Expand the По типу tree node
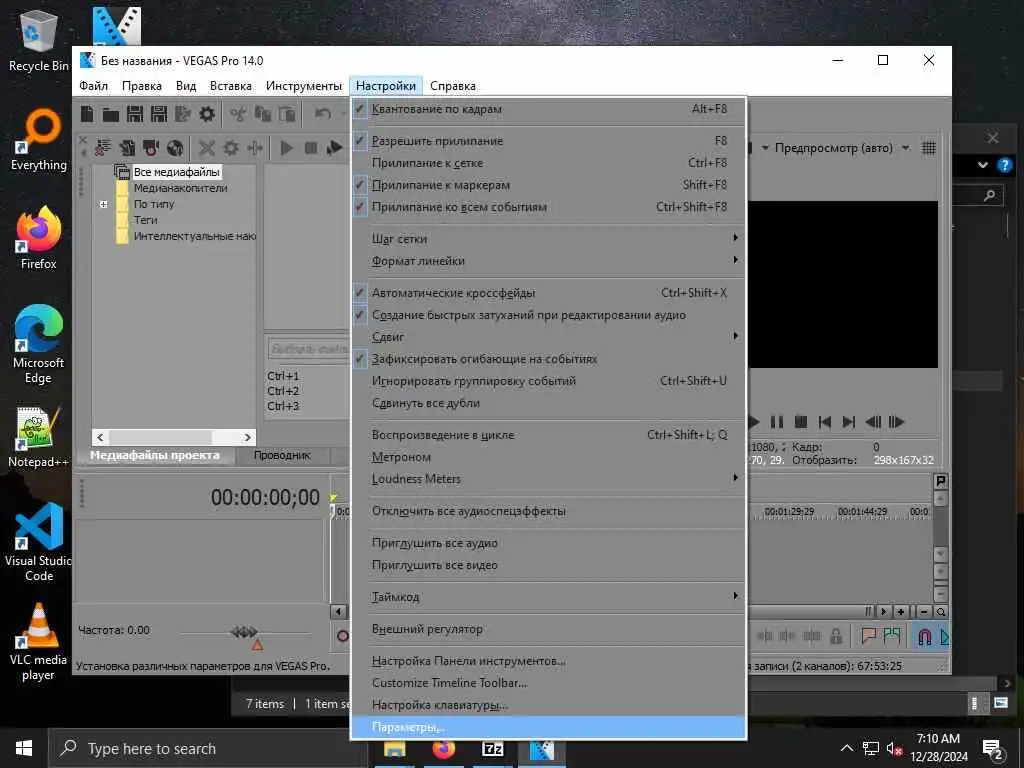Screen dimensions: 1024x768 point(103,204)
